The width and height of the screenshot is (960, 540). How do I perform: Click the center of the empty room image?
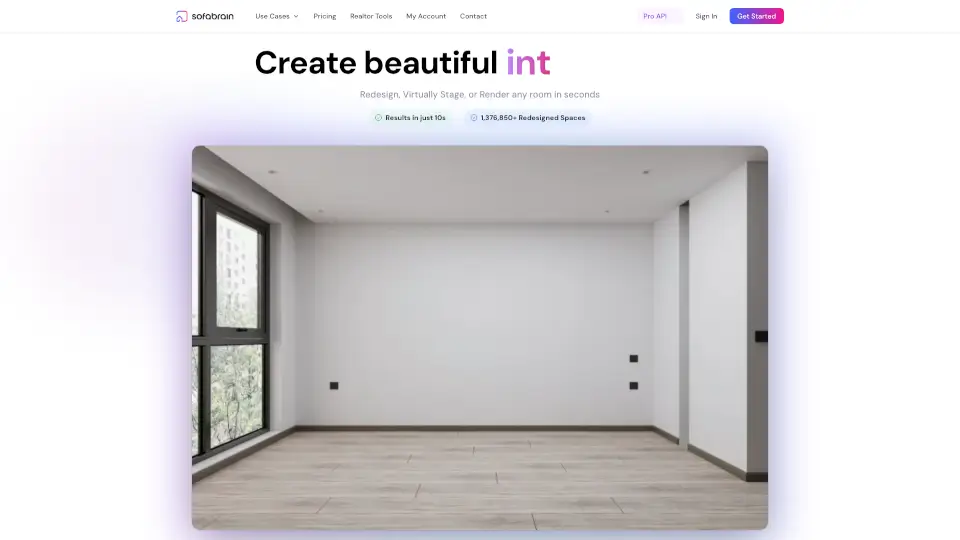tap(480, 337)
